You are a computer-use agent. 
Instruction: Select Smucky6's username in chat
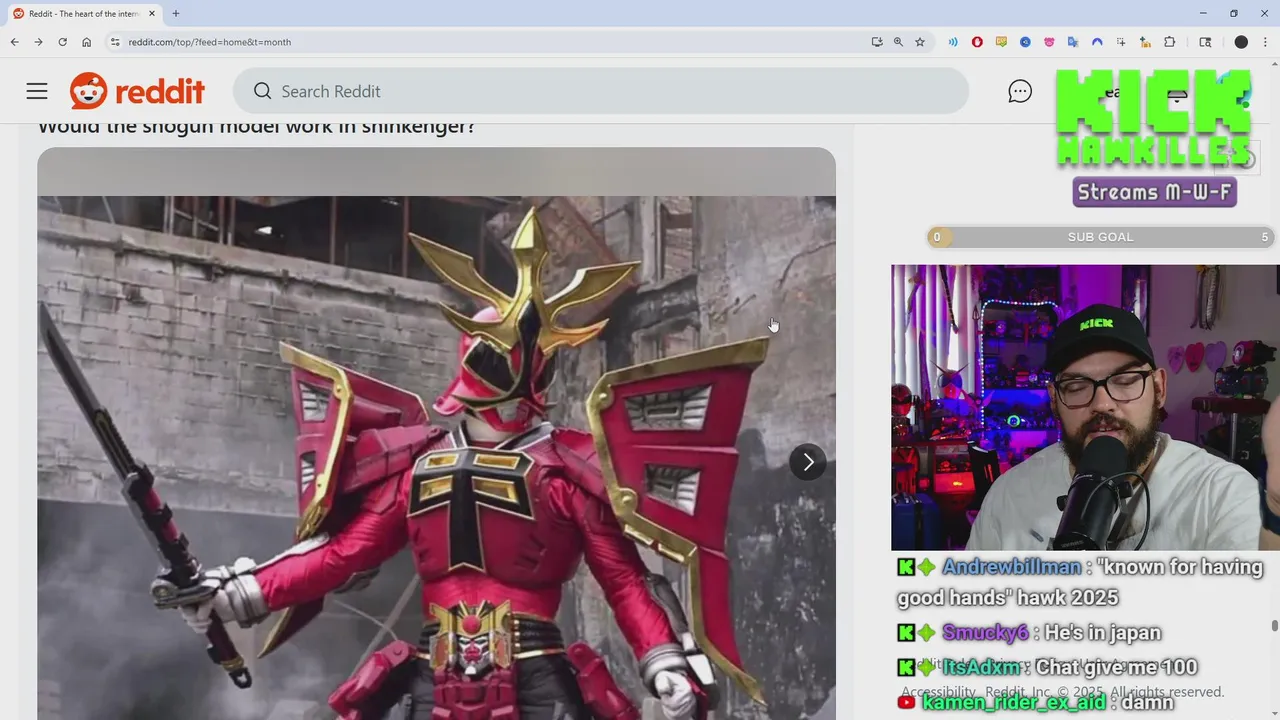tap(985, 633)
